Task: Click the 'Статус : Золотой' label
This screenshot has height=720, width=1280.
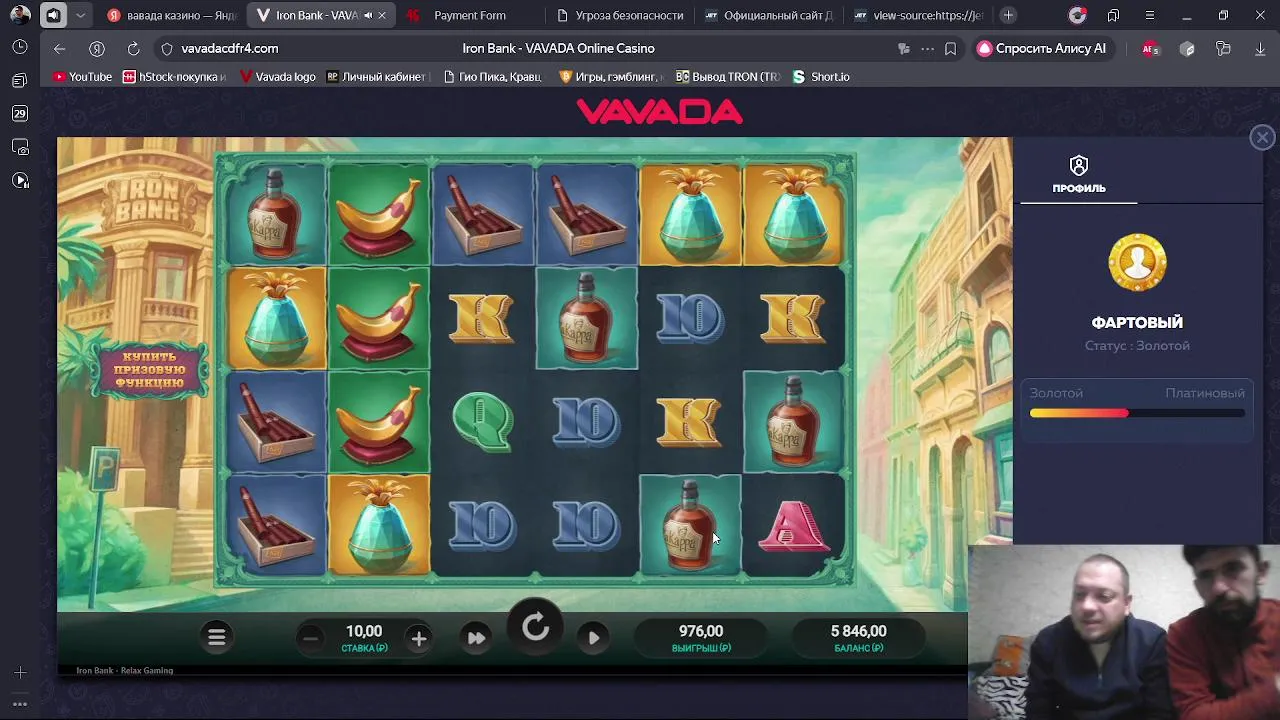Action: (1137, 346)
